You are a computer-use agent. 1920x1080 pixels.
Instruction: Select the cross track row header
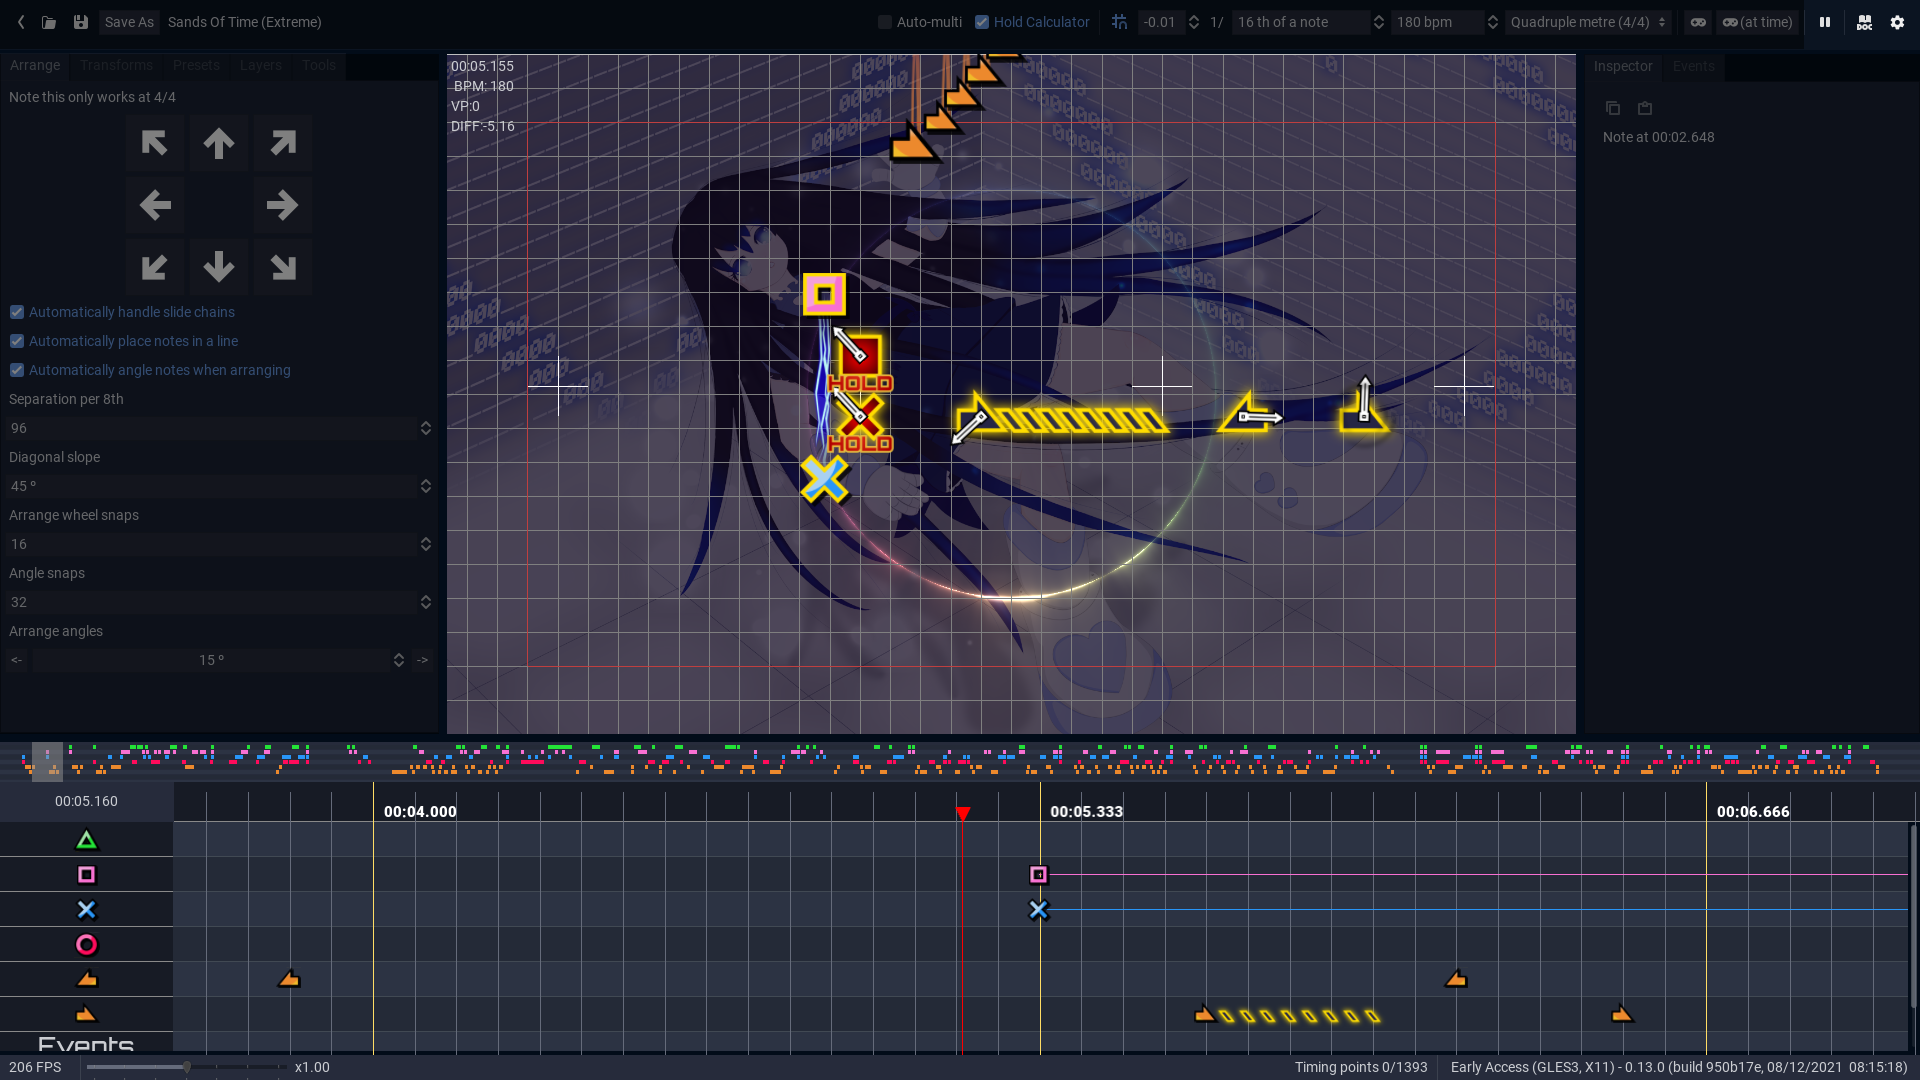[x=86, y=910]
